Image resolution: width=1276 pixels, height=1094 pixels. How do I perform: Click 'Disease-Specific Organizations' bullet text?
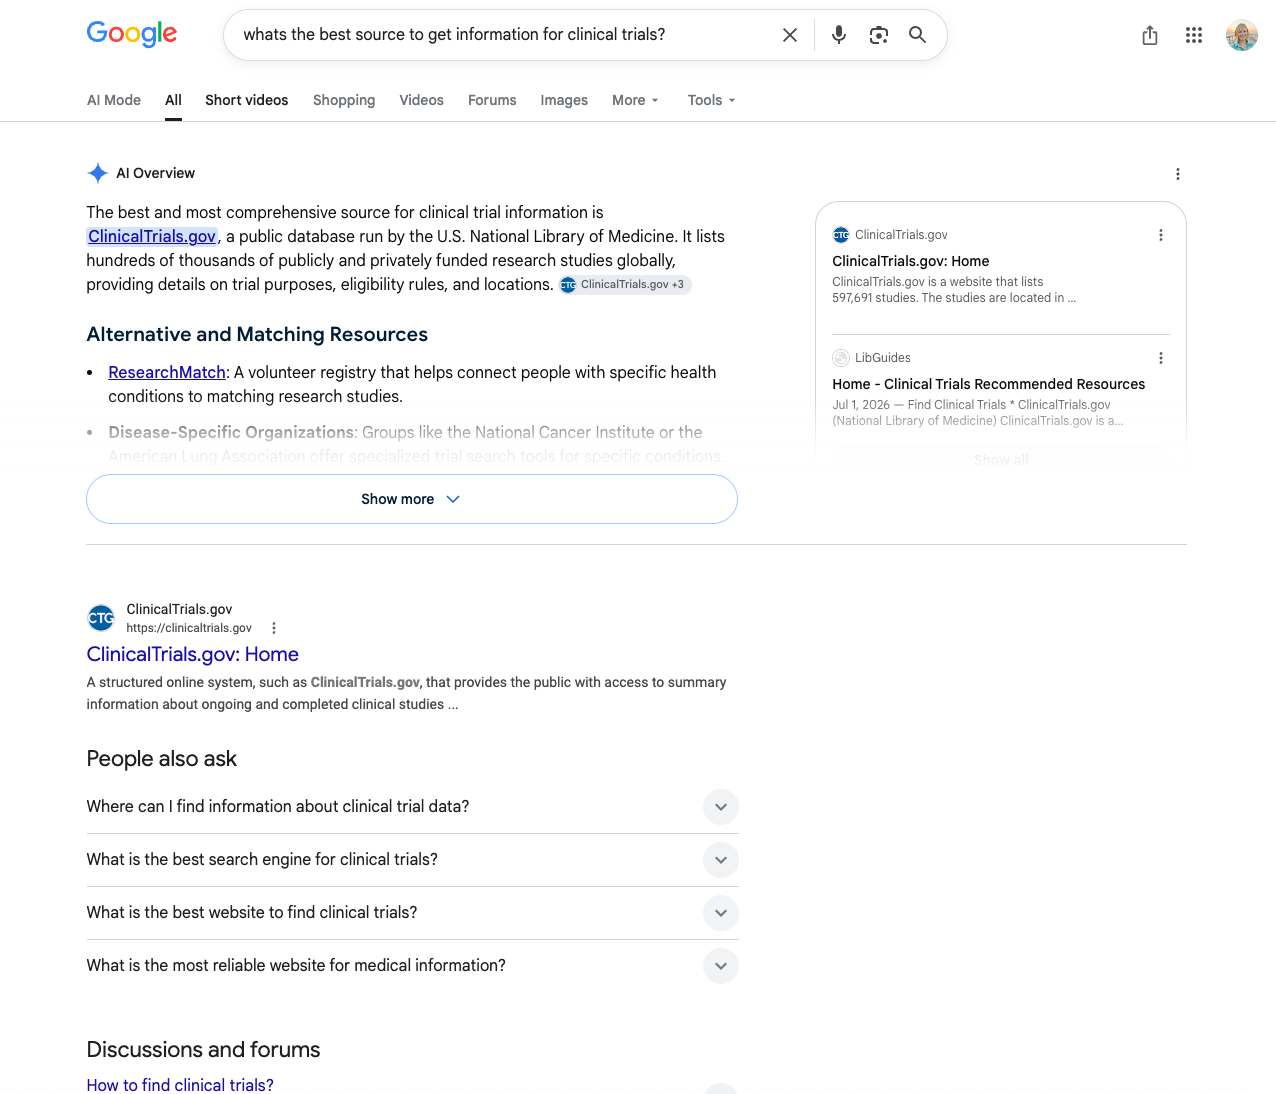pyautogui.click(x=232, y=433)
